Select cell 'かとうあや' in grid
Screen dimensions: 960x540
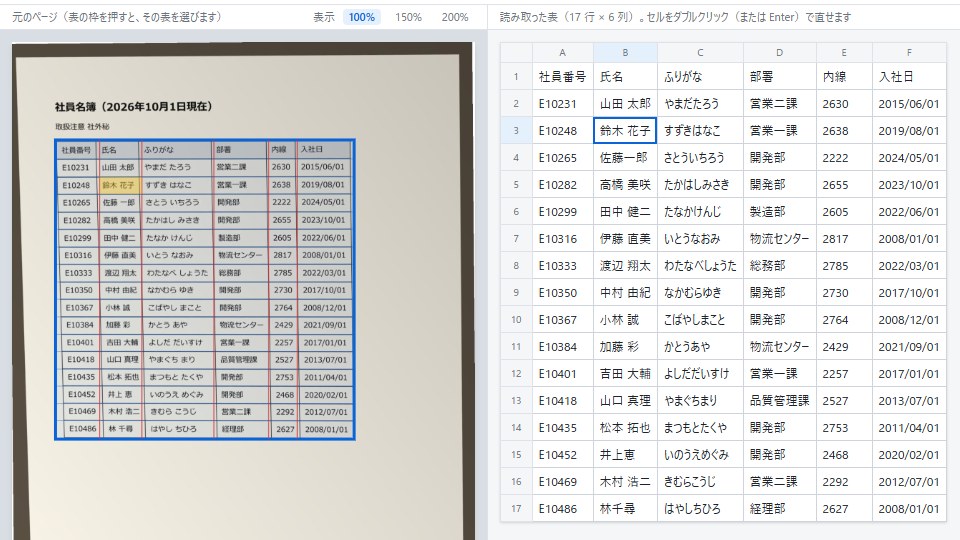(x=700, y=347)
